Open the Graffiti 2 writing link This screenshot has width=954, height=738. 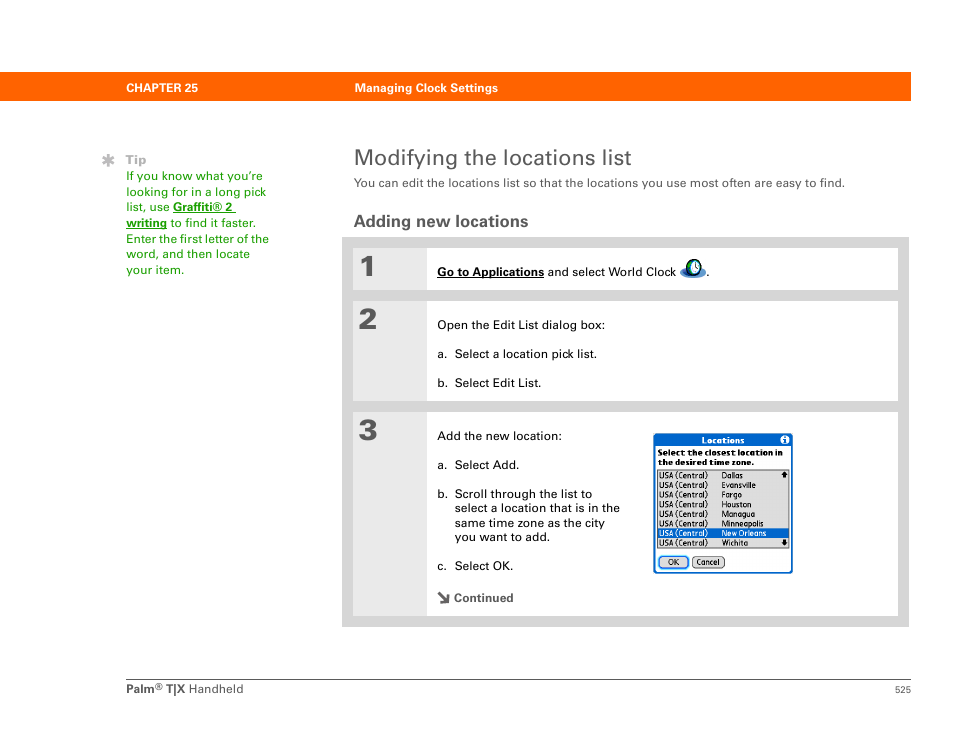click(181, 215)
